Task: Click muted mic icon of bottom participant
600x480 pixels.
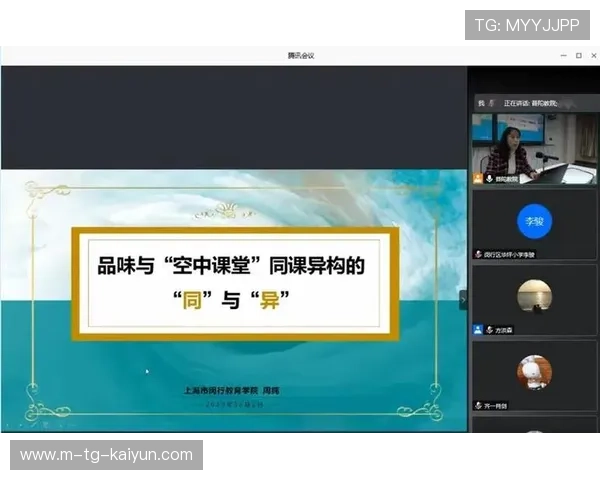Action: click(x=478, y=405)
